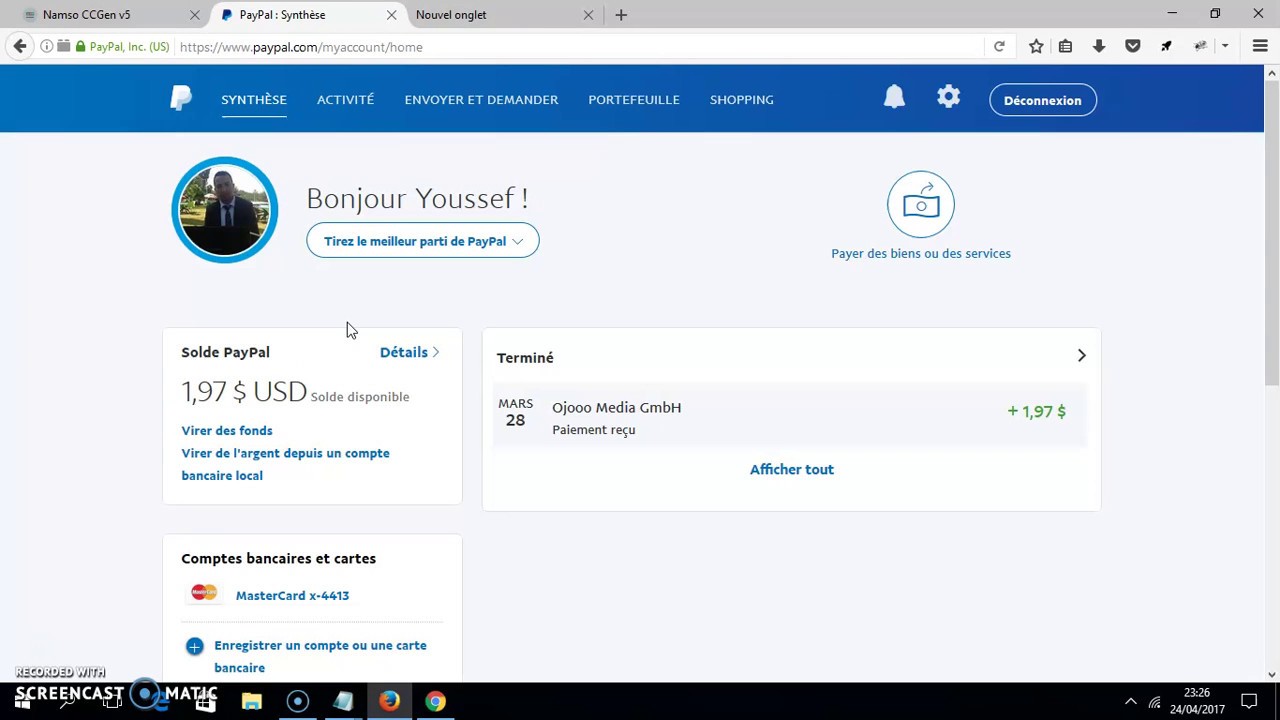Open the notifications bell

tap(894, 97)
